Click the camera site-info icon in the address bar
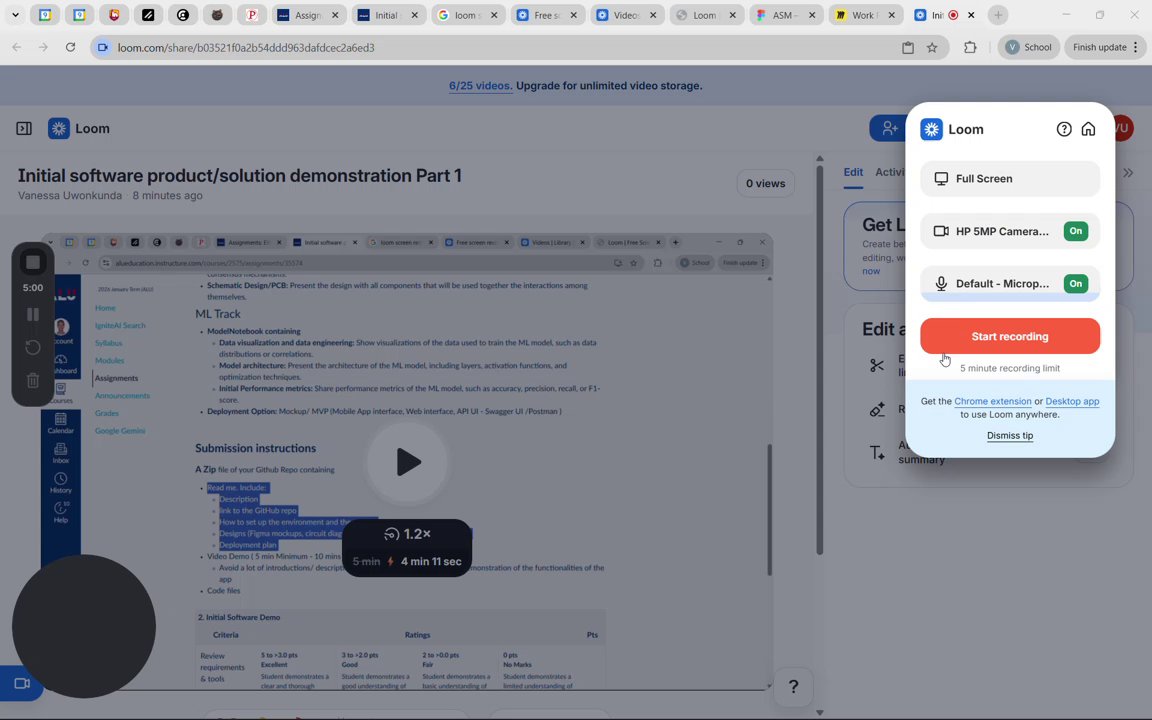Screen dimensions: 1152x720 103,48
